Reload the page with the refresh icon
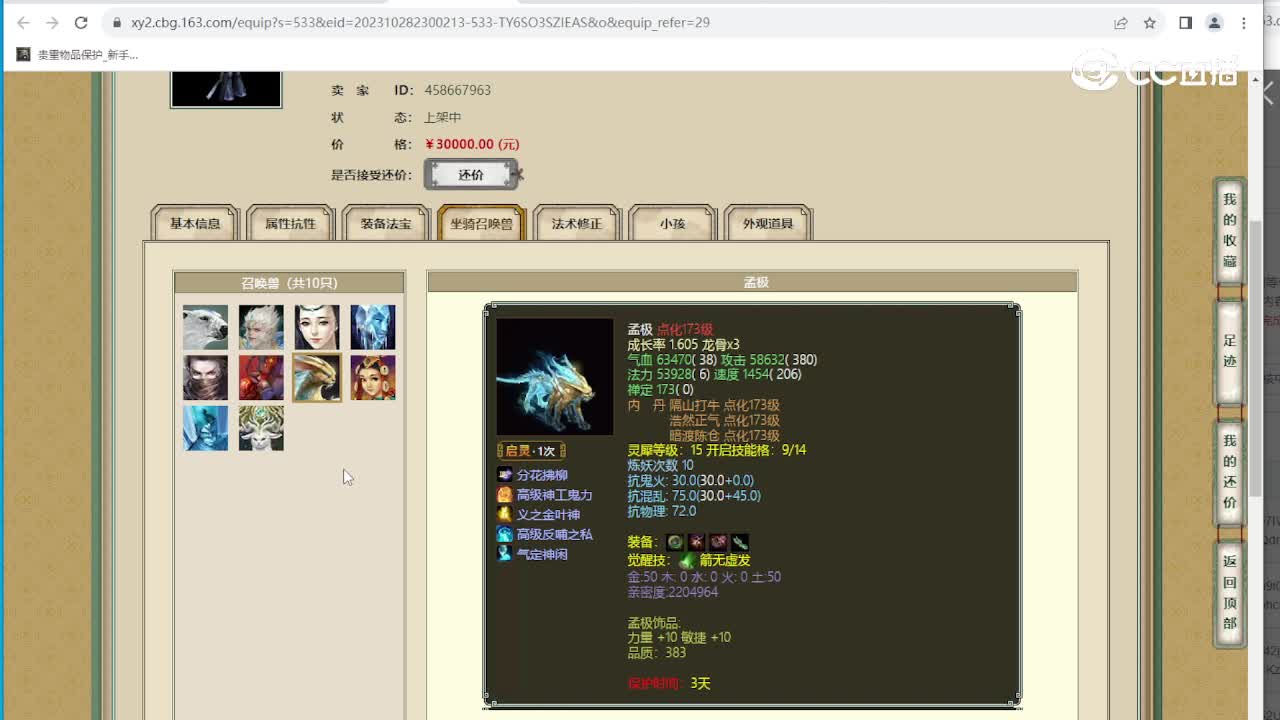 click(82, 22)
